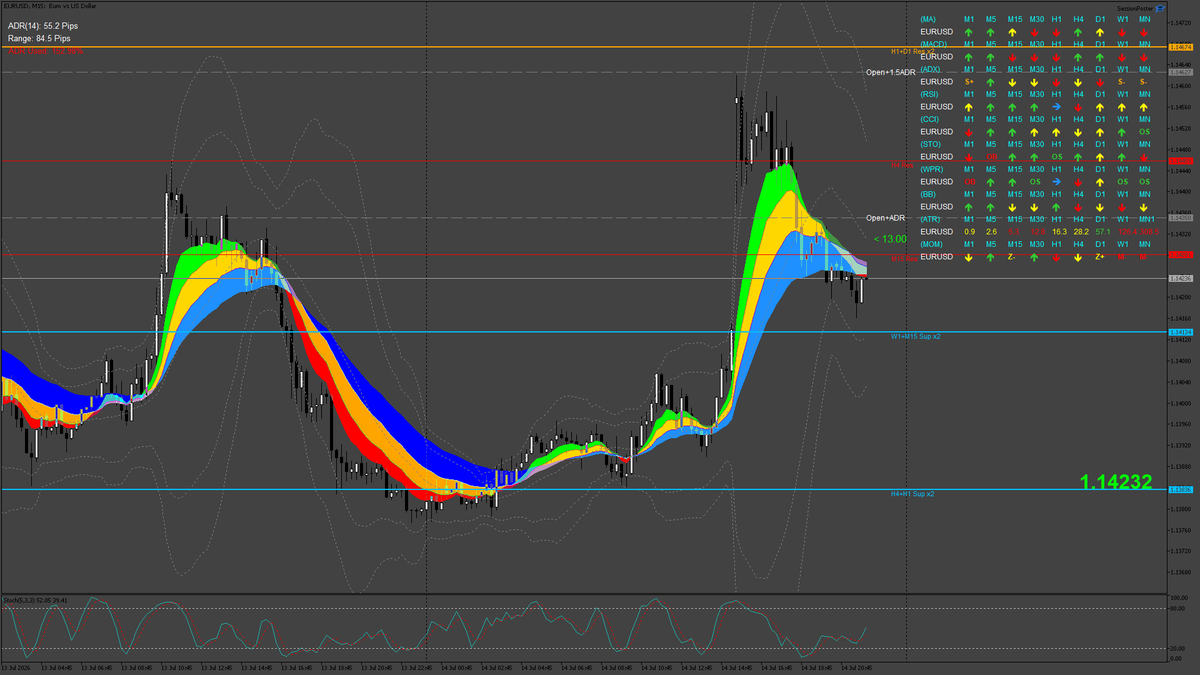Click the CCI row M1 red down arrow

pyautogui.click(x=969, y=132)
